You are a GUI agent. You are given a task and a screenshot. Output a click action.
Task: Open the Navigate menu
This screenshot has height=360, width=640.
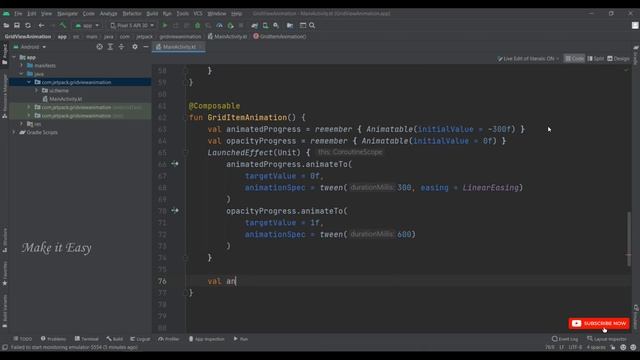(67, 13)
